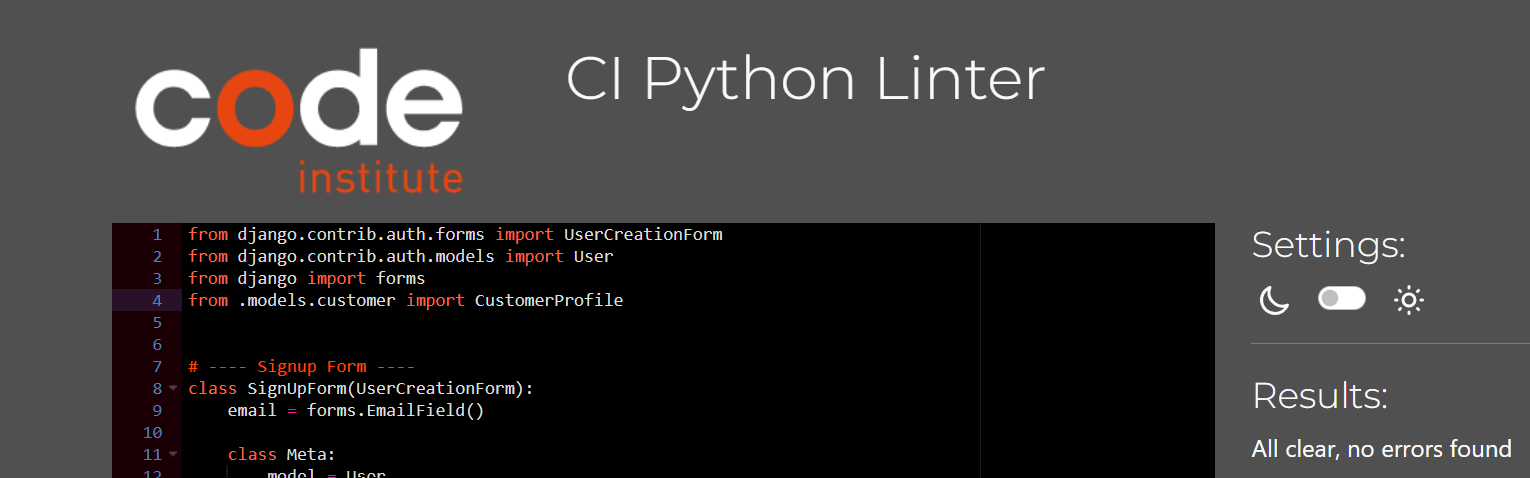The height and width of the screenshot is (478, 1530).
Task: Click line number 1 in gutter
Action: [157, 234]
